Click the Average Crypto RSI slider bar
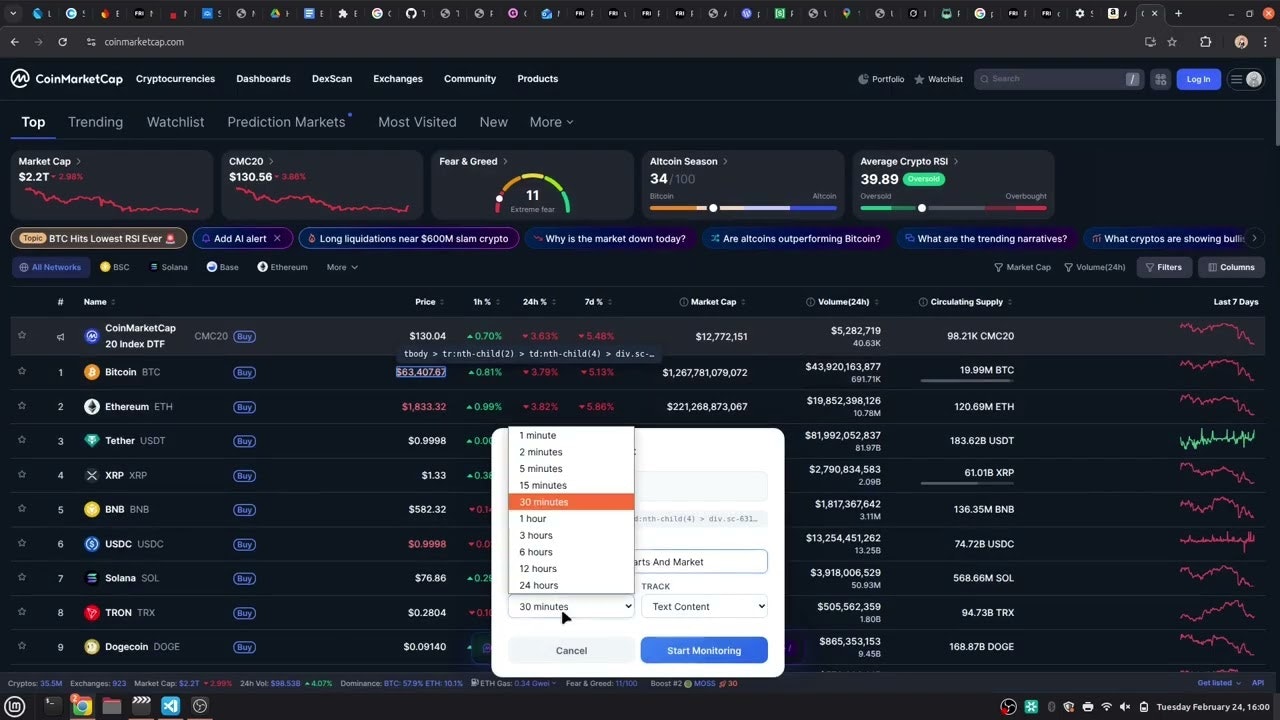 pyautogui.click(x=953, y=208)
